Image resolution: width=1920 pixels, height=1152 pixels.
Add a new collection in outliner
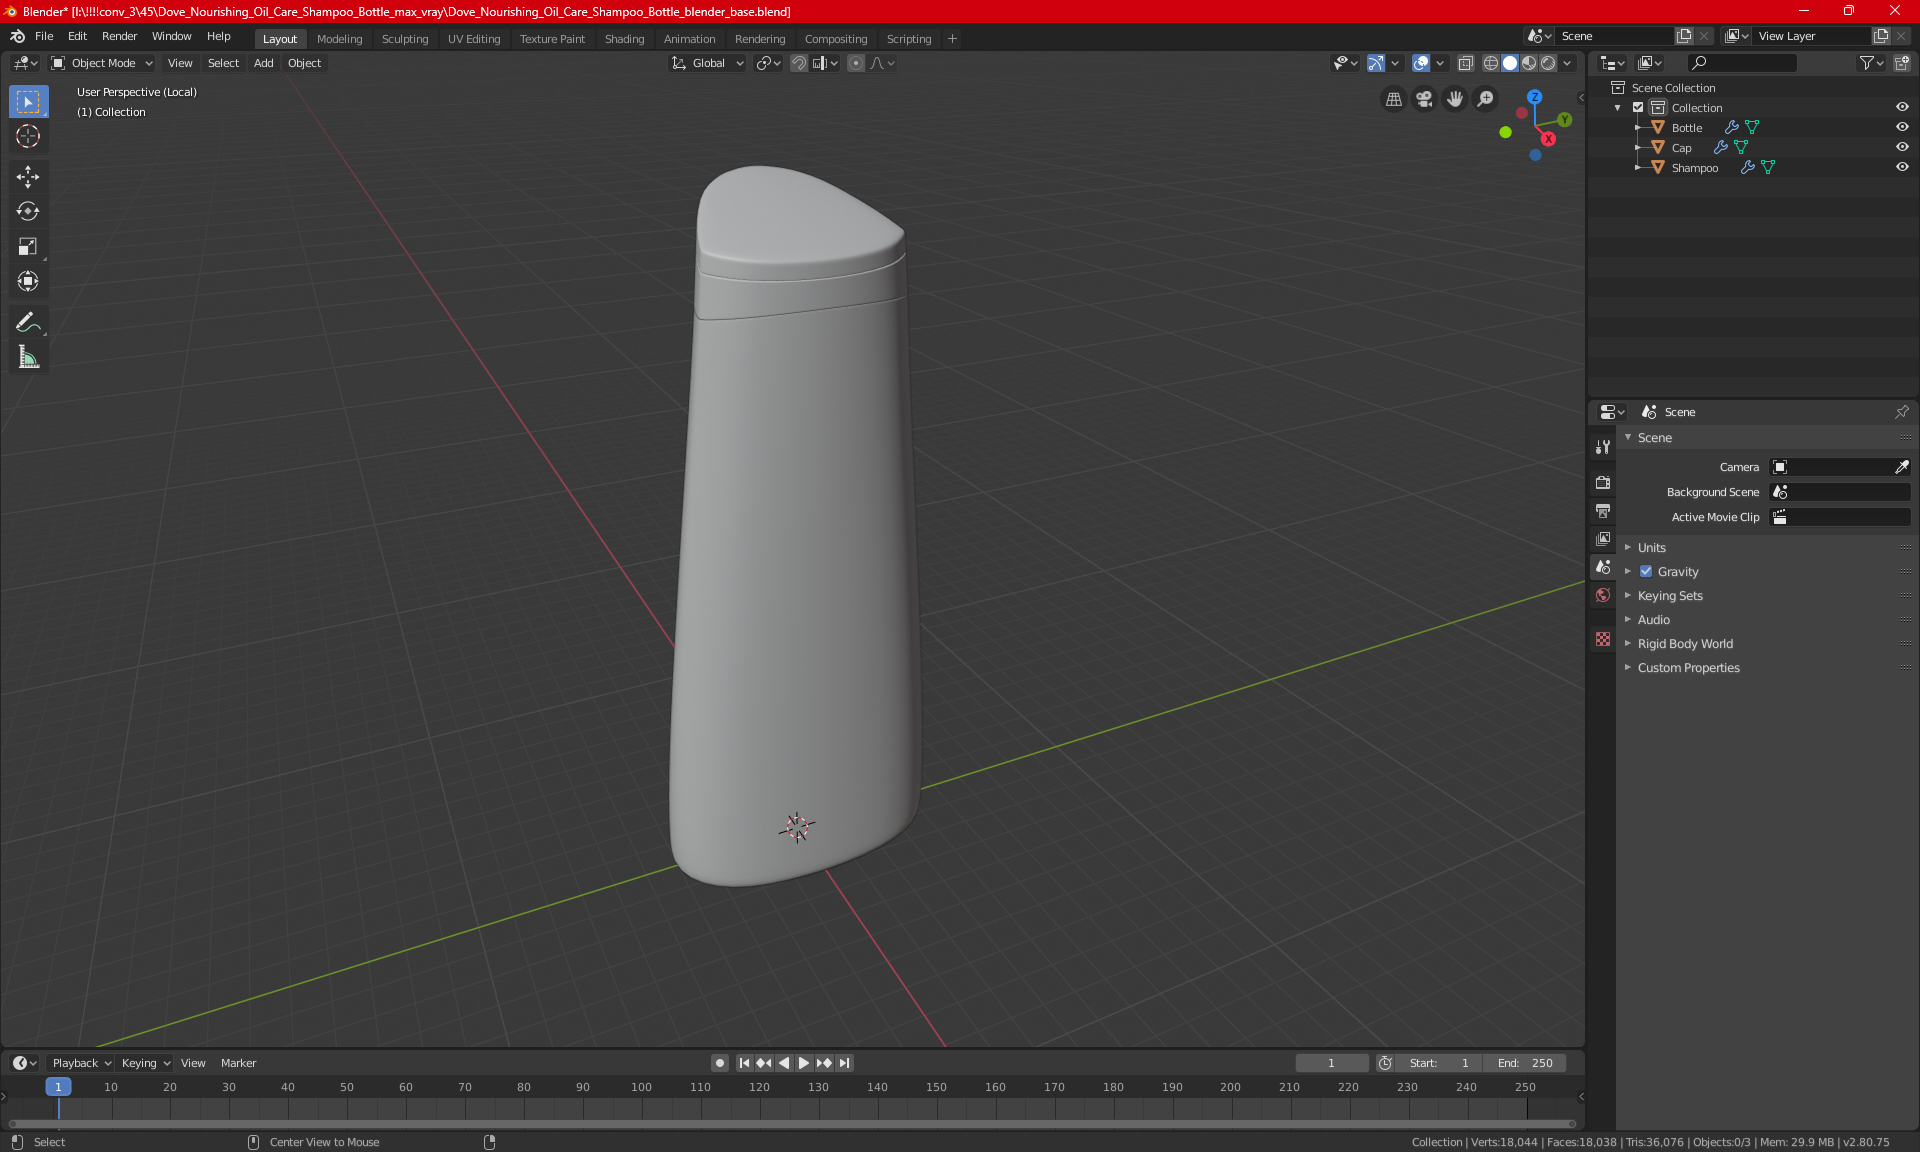(x=1902, y=63)
